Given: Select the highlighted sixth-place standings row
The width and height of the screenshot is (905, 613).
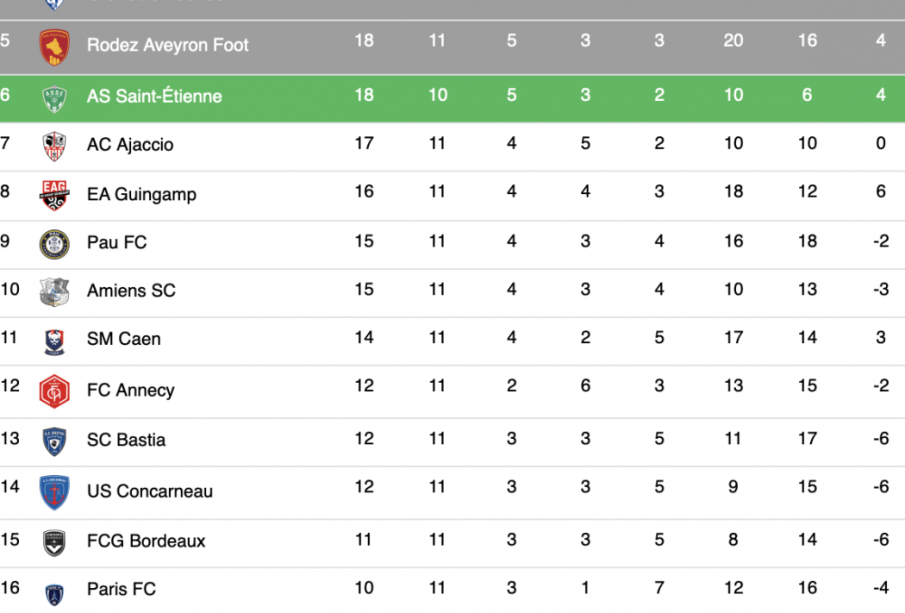Looking at the screenshot, I should (450, 97).
